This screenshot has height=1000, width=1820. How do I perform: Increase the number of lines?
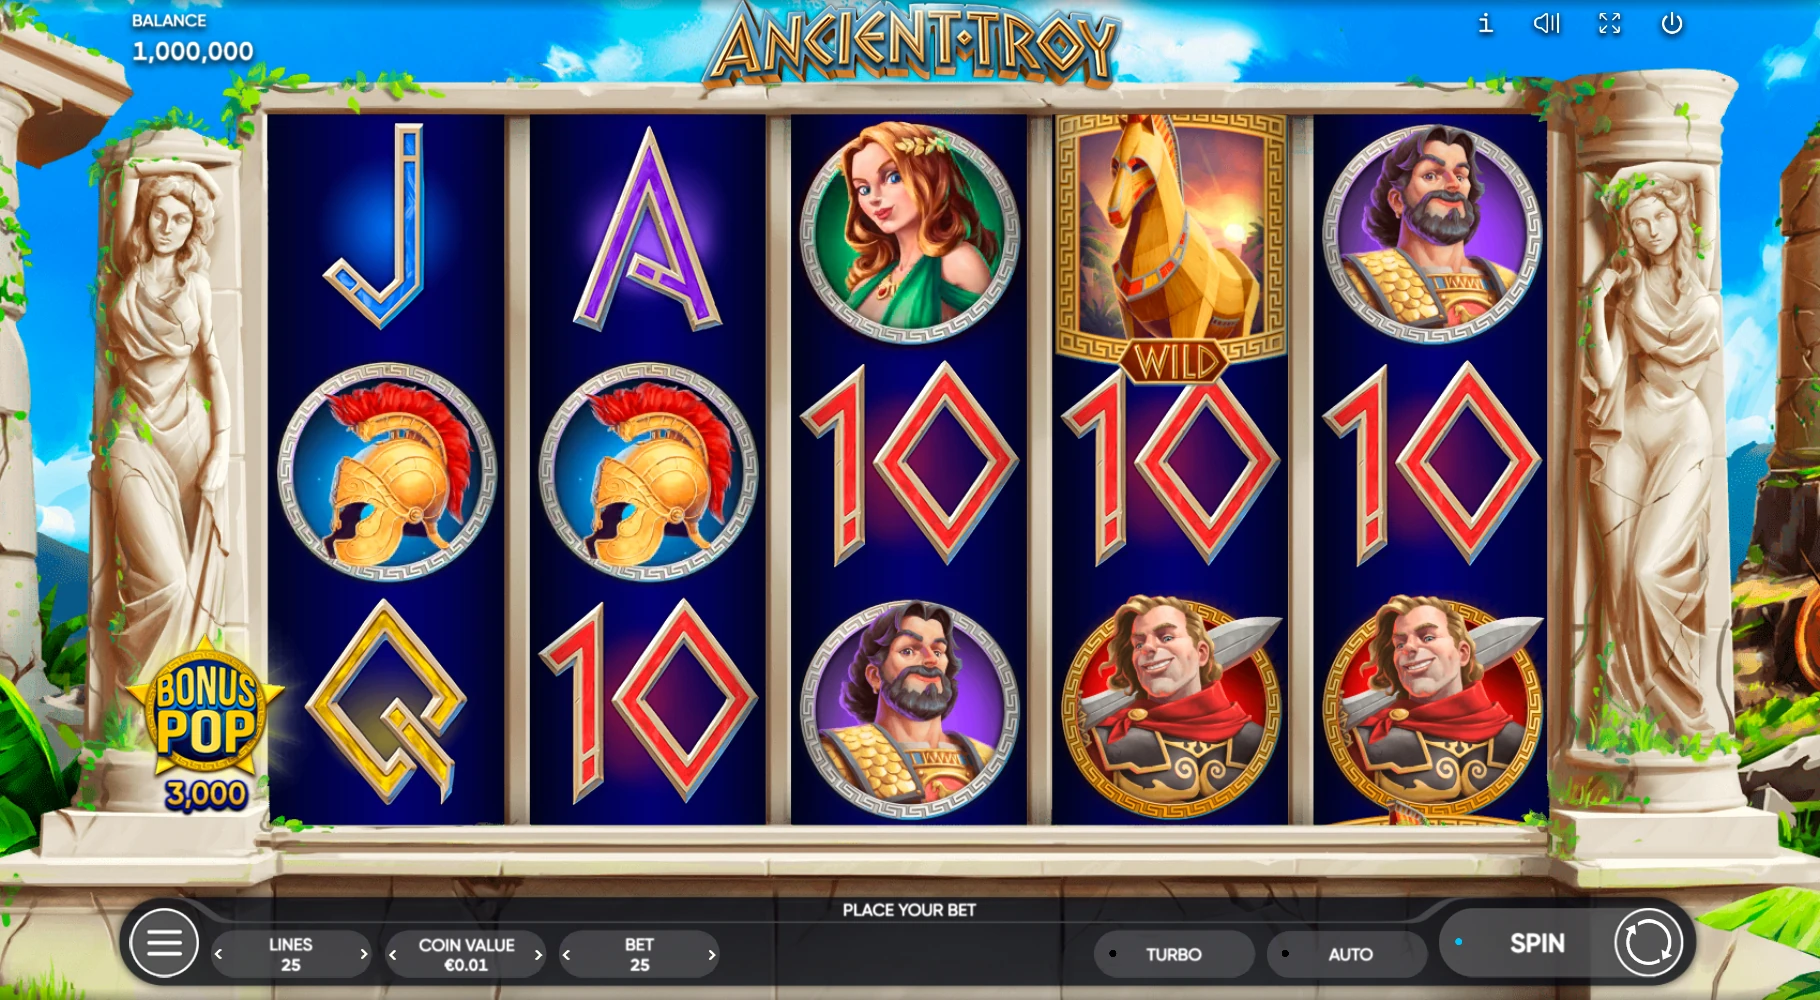(363, 955)
